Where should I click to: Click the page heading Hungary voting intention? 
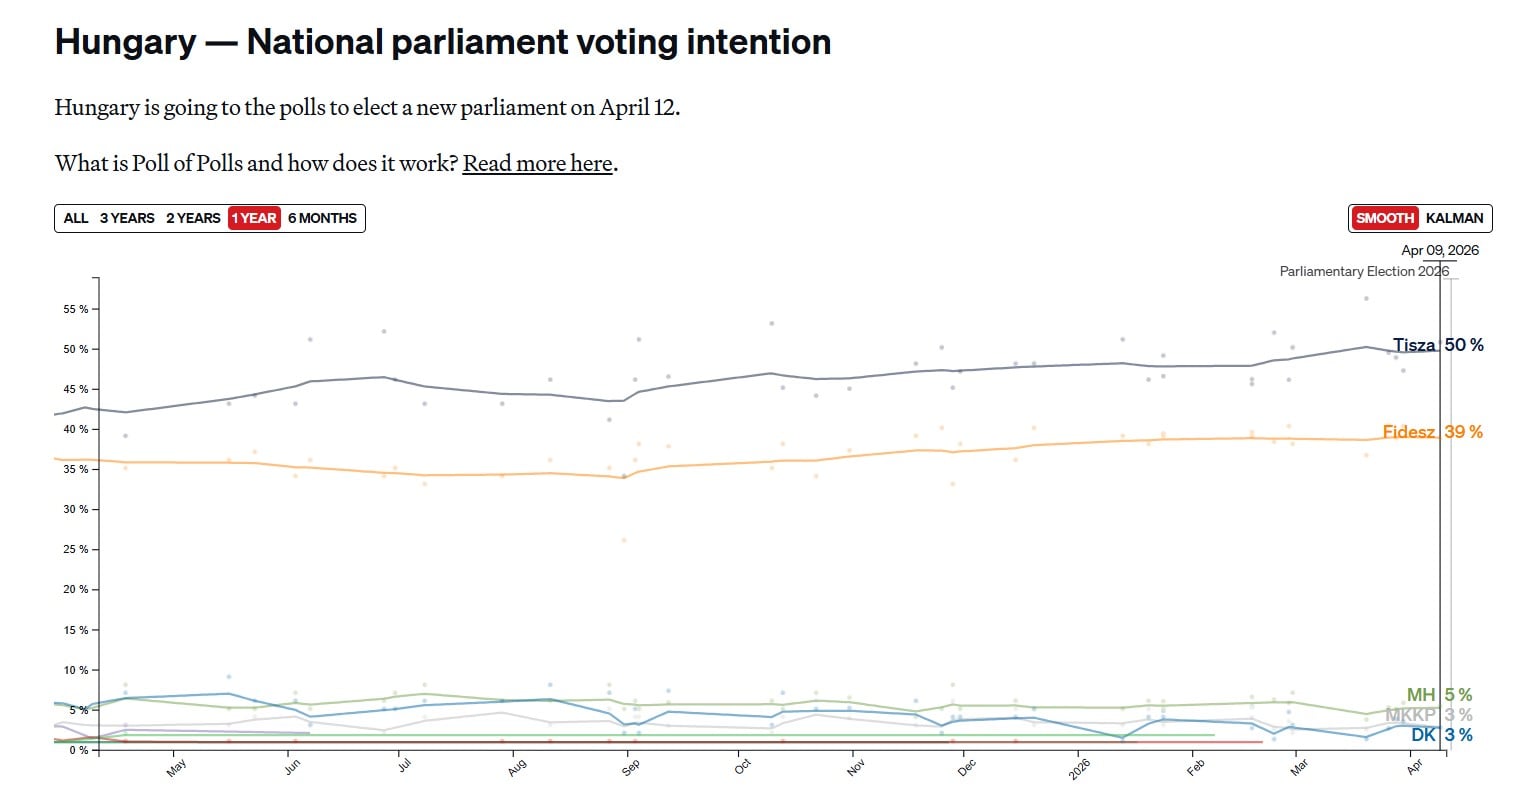pos(443,42)
